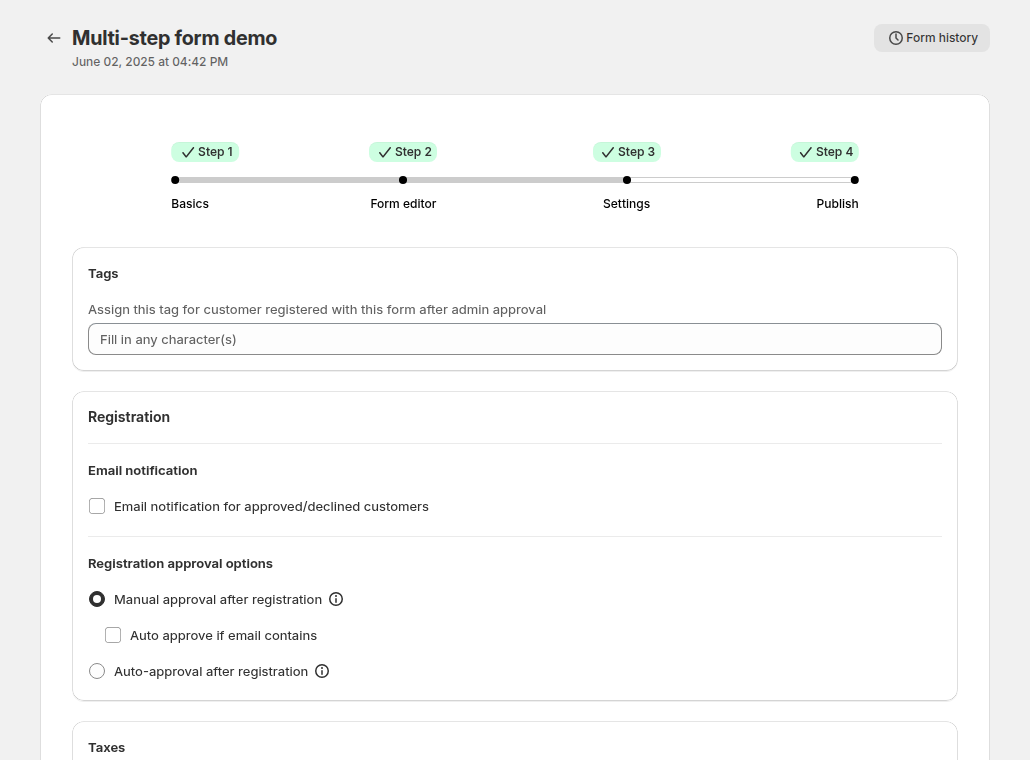Select the Form editor progress dot
Screen dimensions: 1030x760
click(403, 180)
